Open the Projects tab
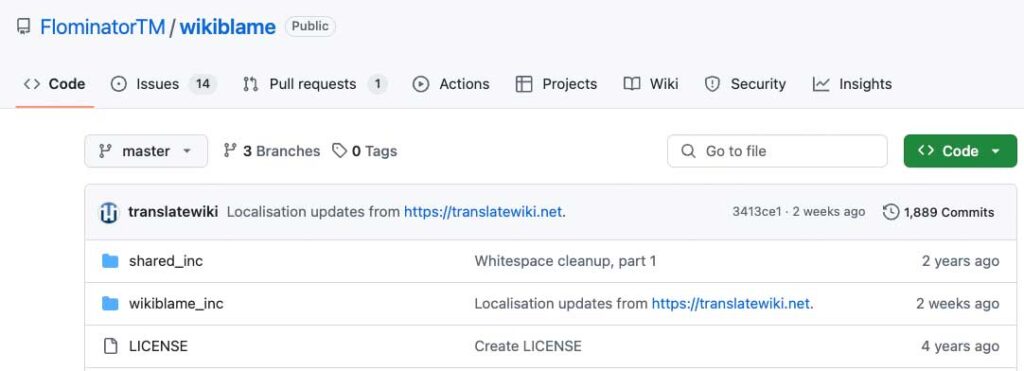Viewport: 1024px width, 371px height. click(556, 84)
